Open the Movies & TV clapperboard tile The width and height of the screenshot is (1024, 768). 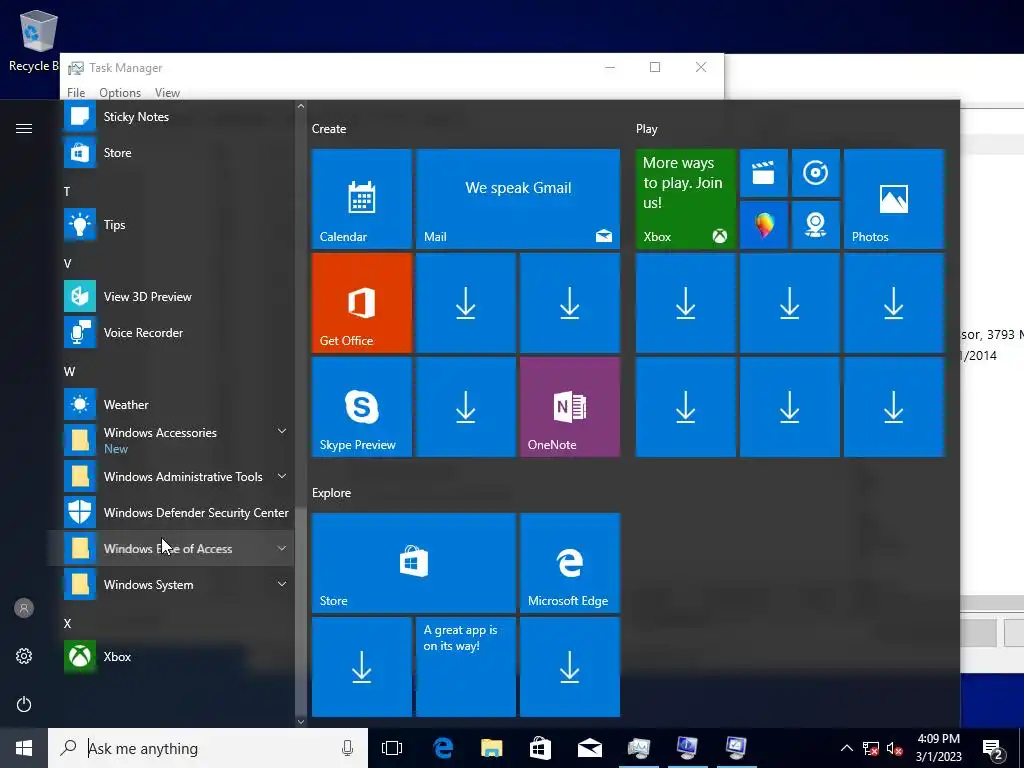coord(763,173)
